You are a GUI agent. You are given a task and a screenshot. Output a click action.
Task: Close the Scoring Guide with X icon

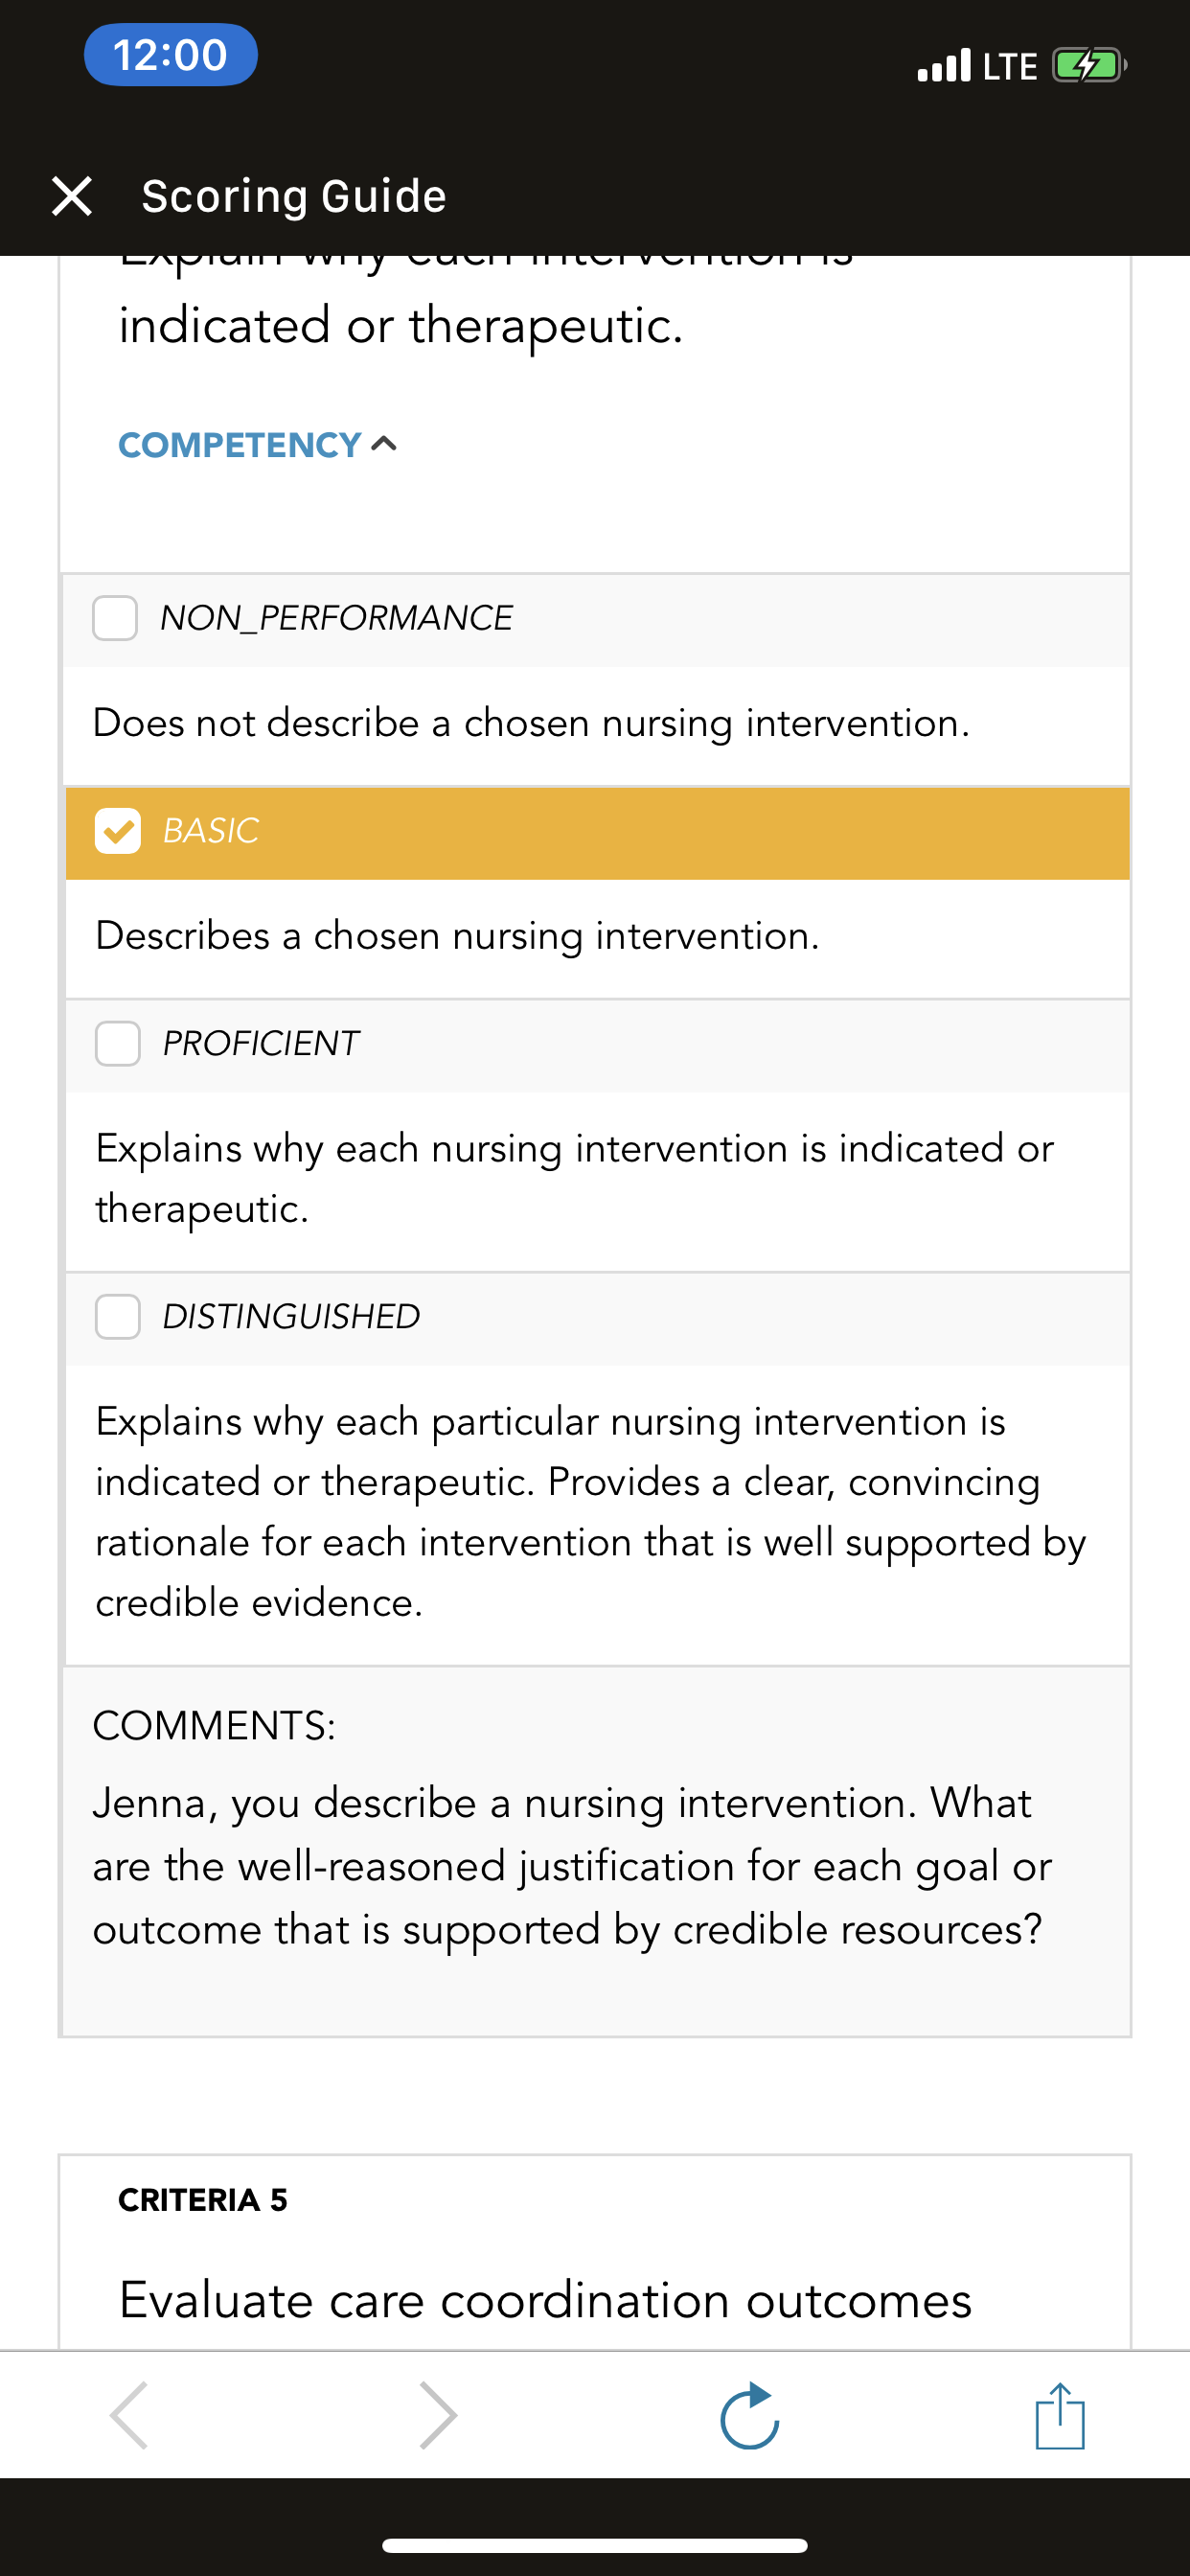point(72,196)
